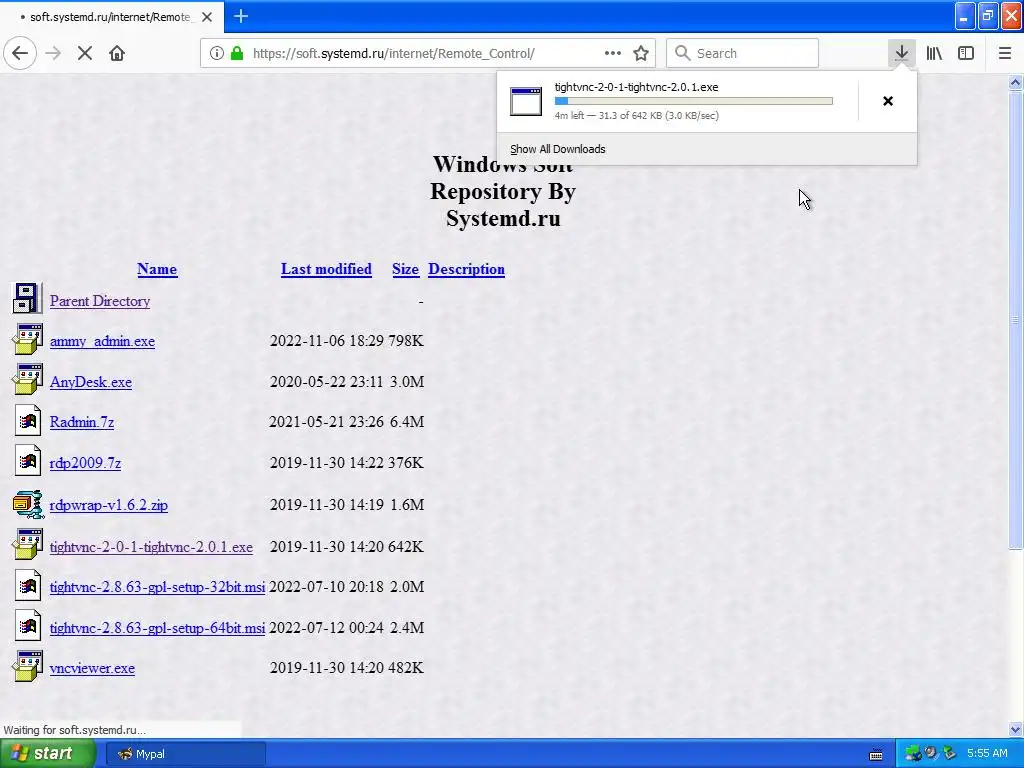Download tightvnc-2.8.63-gpl-setup-64bit.msi
The width and height of the screenshot is (1024, 768).
click(x=157, y=628)
